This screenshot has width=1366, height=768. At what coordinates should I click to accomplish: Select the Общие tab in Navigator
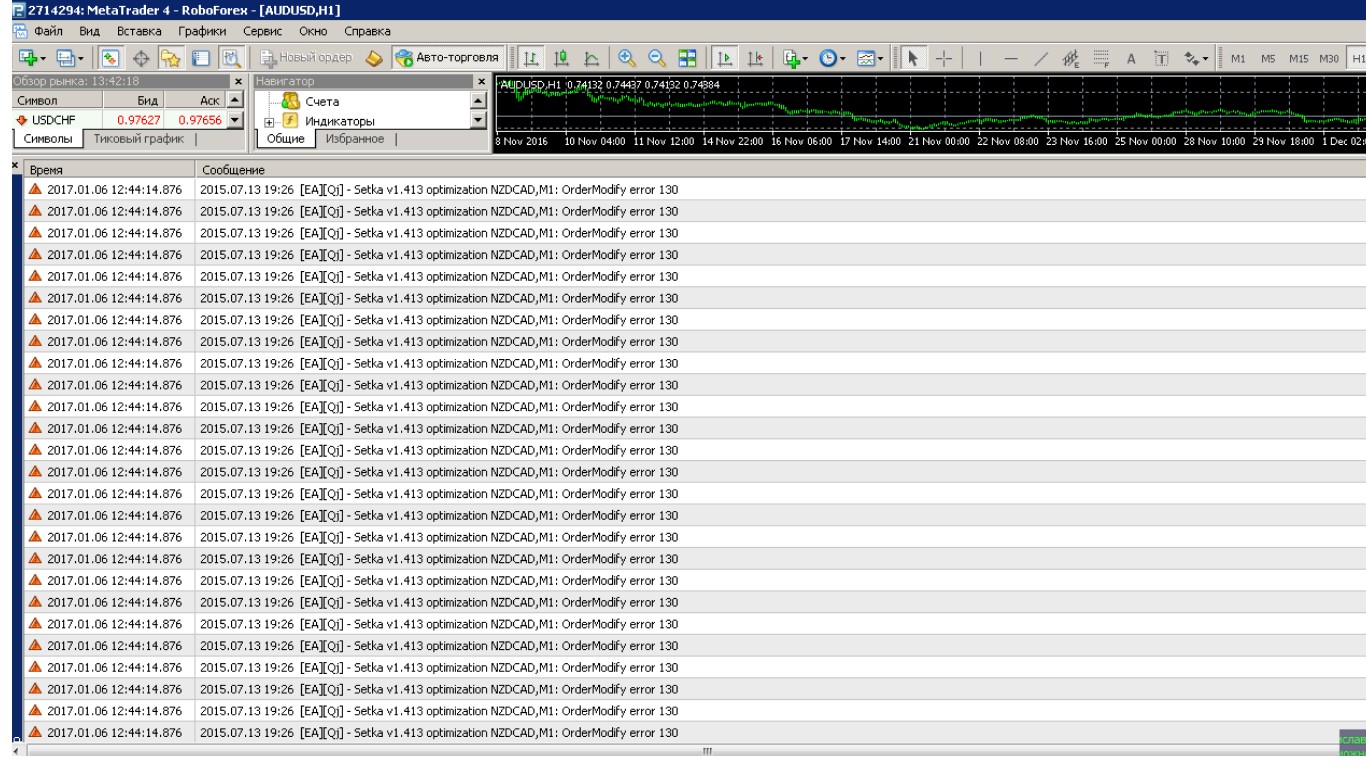coord(287,139)
